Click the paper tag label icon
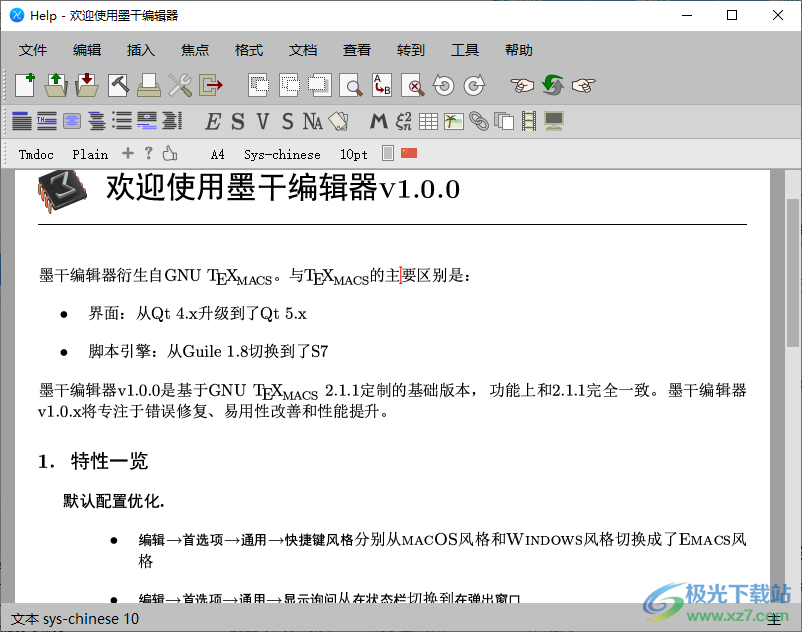 pyautogui.click(x=338, y=121)
